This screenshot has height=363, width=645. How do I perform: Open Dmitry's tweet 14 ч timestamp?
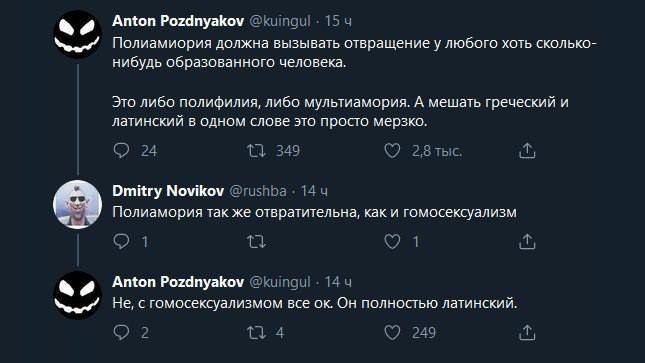pyautogui.click(x=314, y=191)
